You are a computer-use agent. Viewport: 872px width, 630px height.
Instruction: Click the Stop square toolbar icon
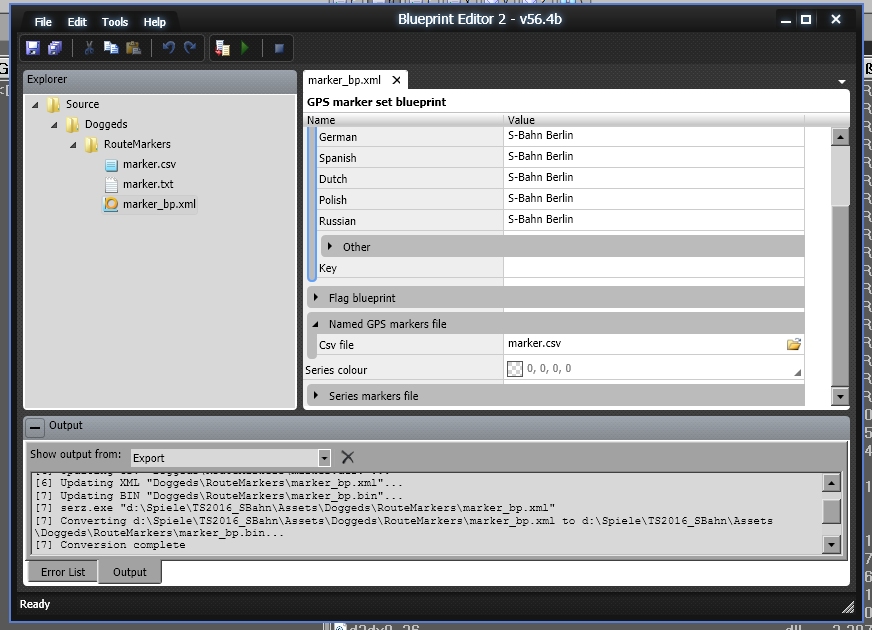pos(279,48)
